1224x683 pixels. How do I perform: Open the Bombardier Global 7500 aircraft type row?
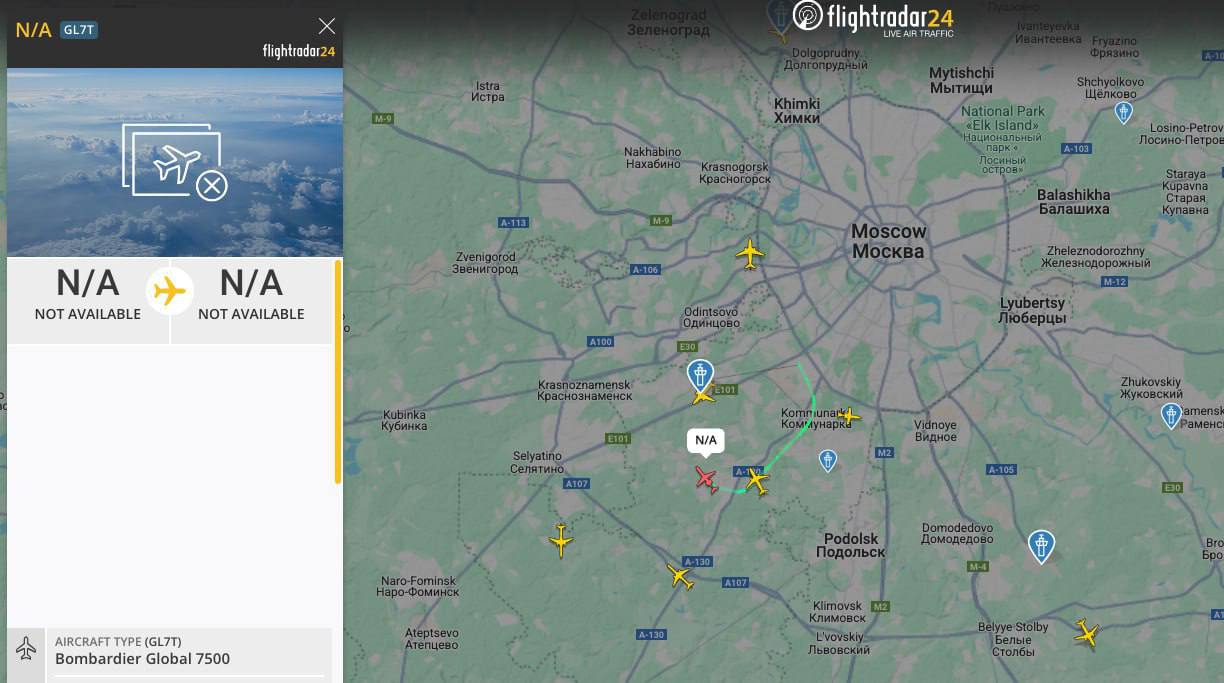(x=170, y=650)
